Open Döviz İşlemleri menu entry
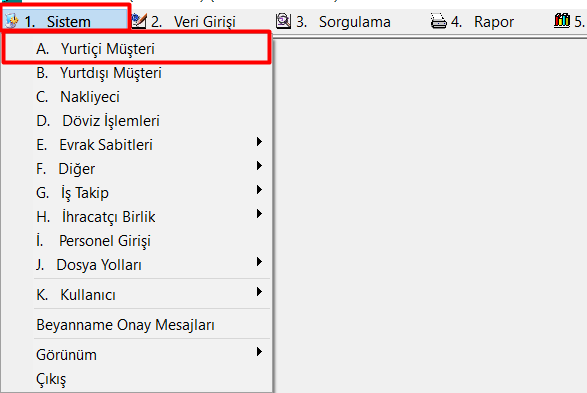Image resolution: width=587 pixels, height=393 pixels. click(x=136, y=121)
